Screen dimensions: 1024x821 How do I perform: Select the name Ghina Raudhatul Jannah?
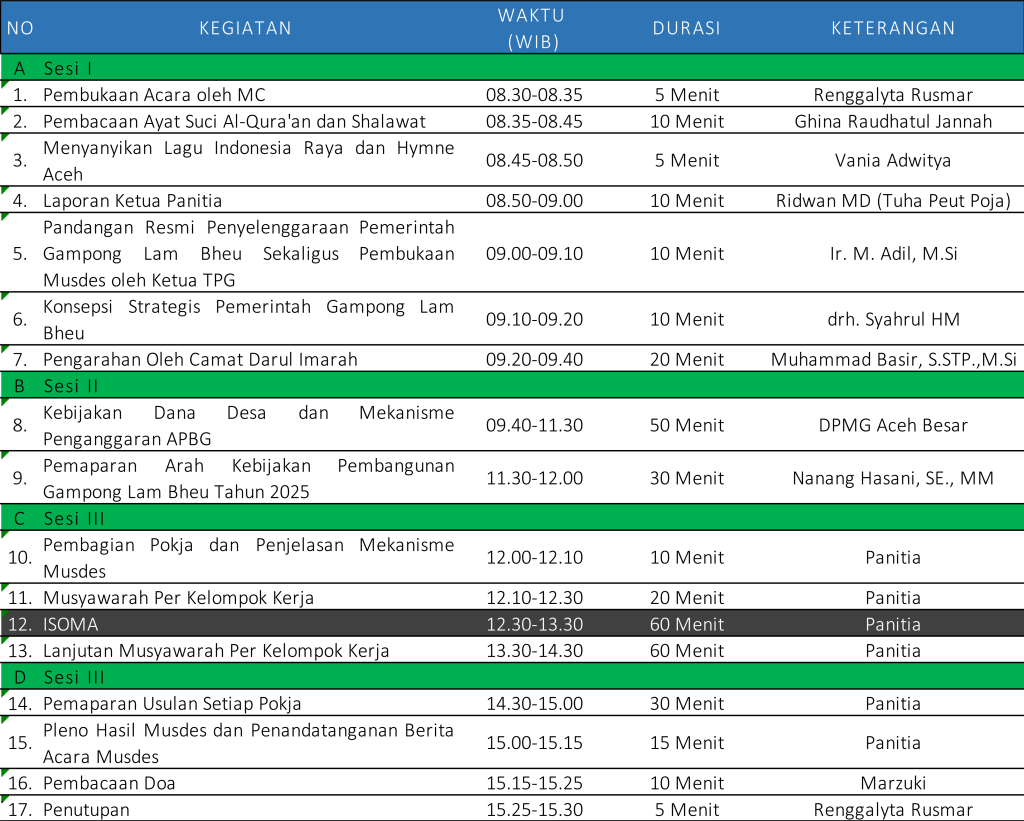pyautogui.click(x=893, y=121)
